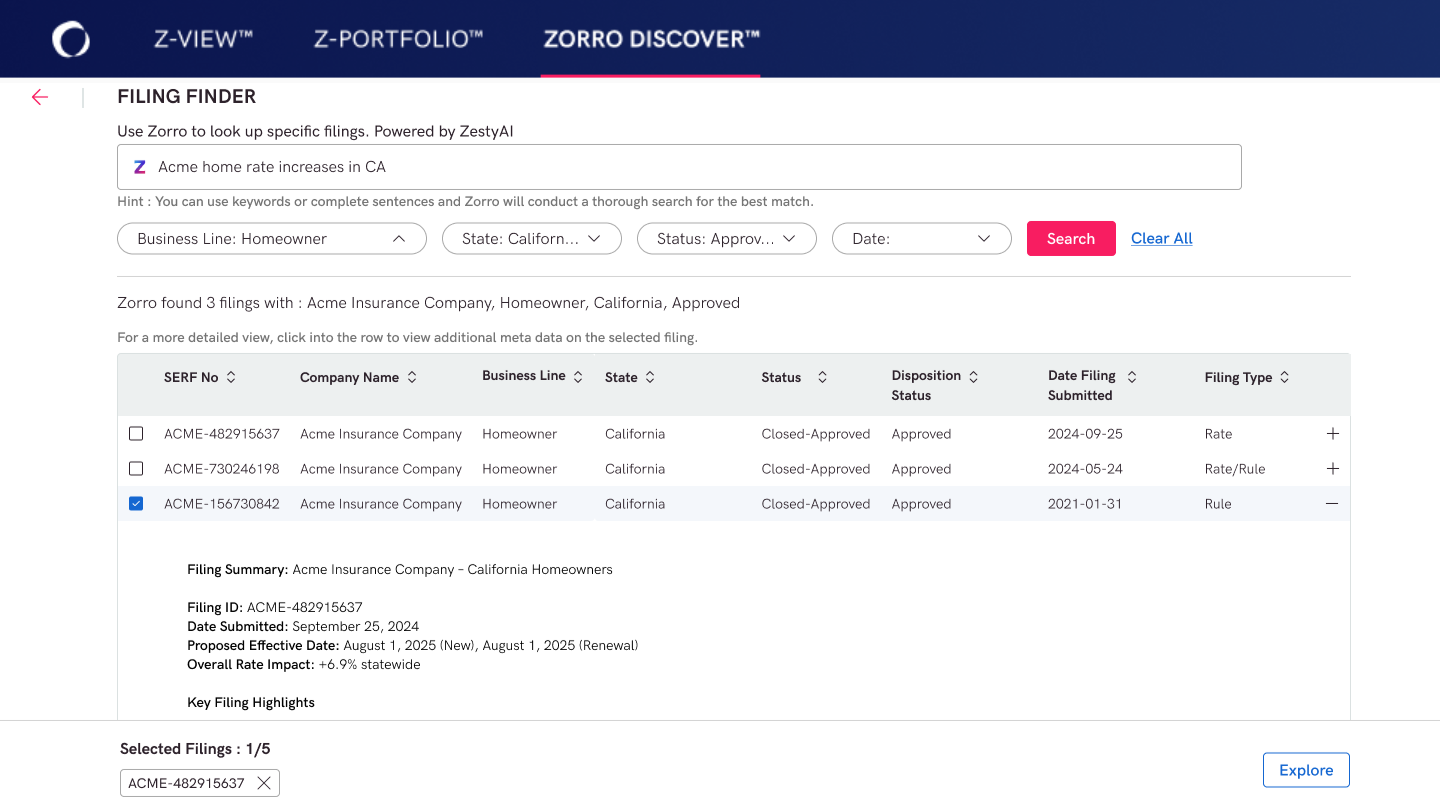Click the 2021-01-31 date cell
The image size is (1440, 800).
(1085, 504)
